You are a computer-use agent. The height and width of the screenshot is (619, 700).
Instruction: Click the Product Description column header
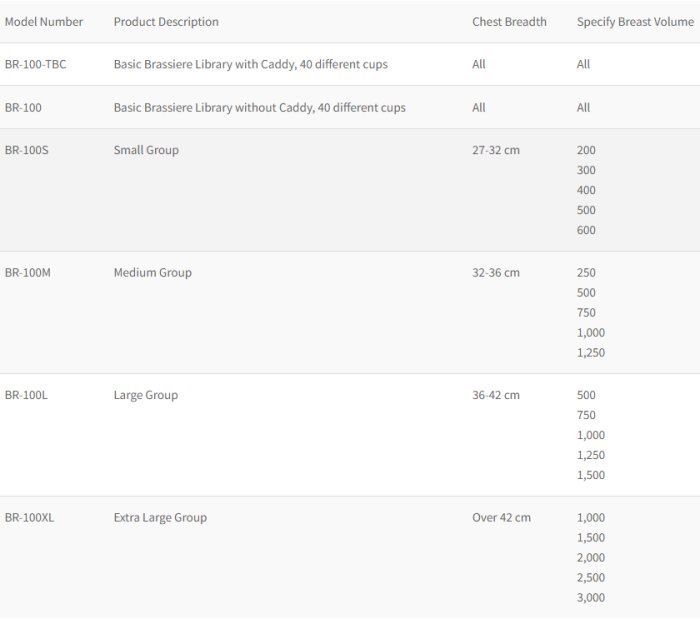[x=166, y=22]
